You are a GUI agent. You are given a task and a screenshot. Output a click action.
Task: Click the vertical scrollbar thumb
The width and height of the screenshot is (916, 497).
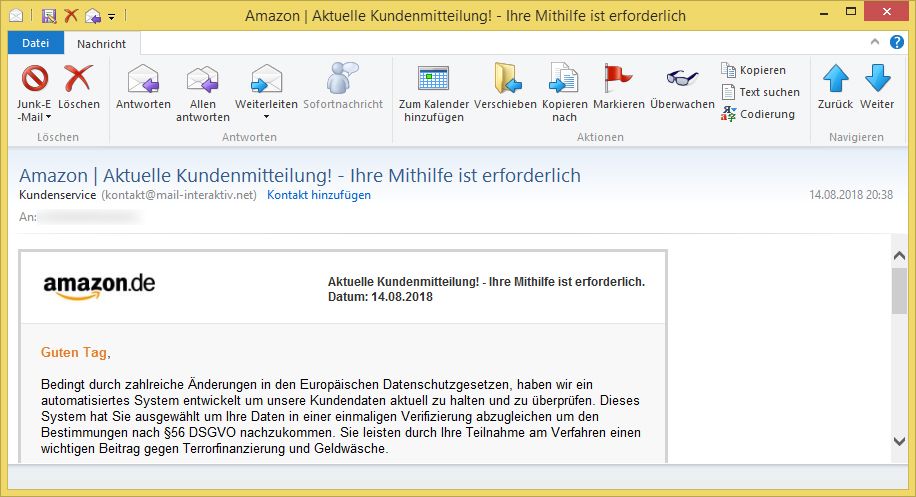pos(899,291)
